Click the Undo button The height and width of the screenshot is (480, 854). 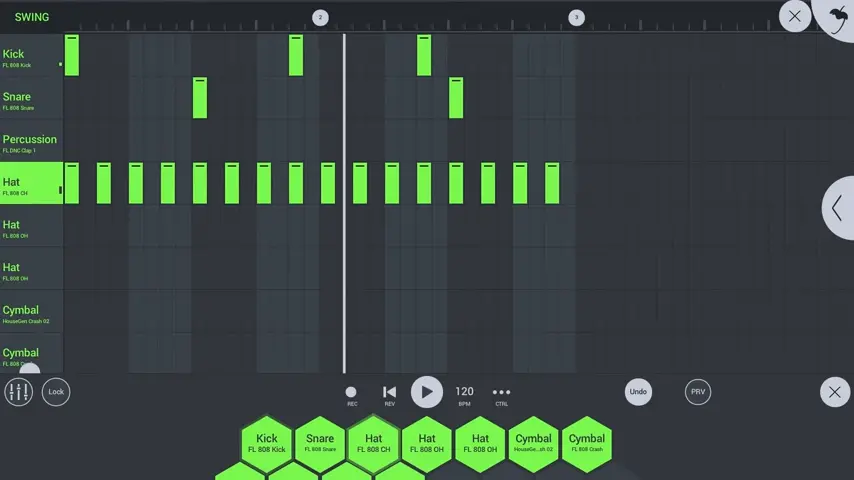click(x=638, y=392)
